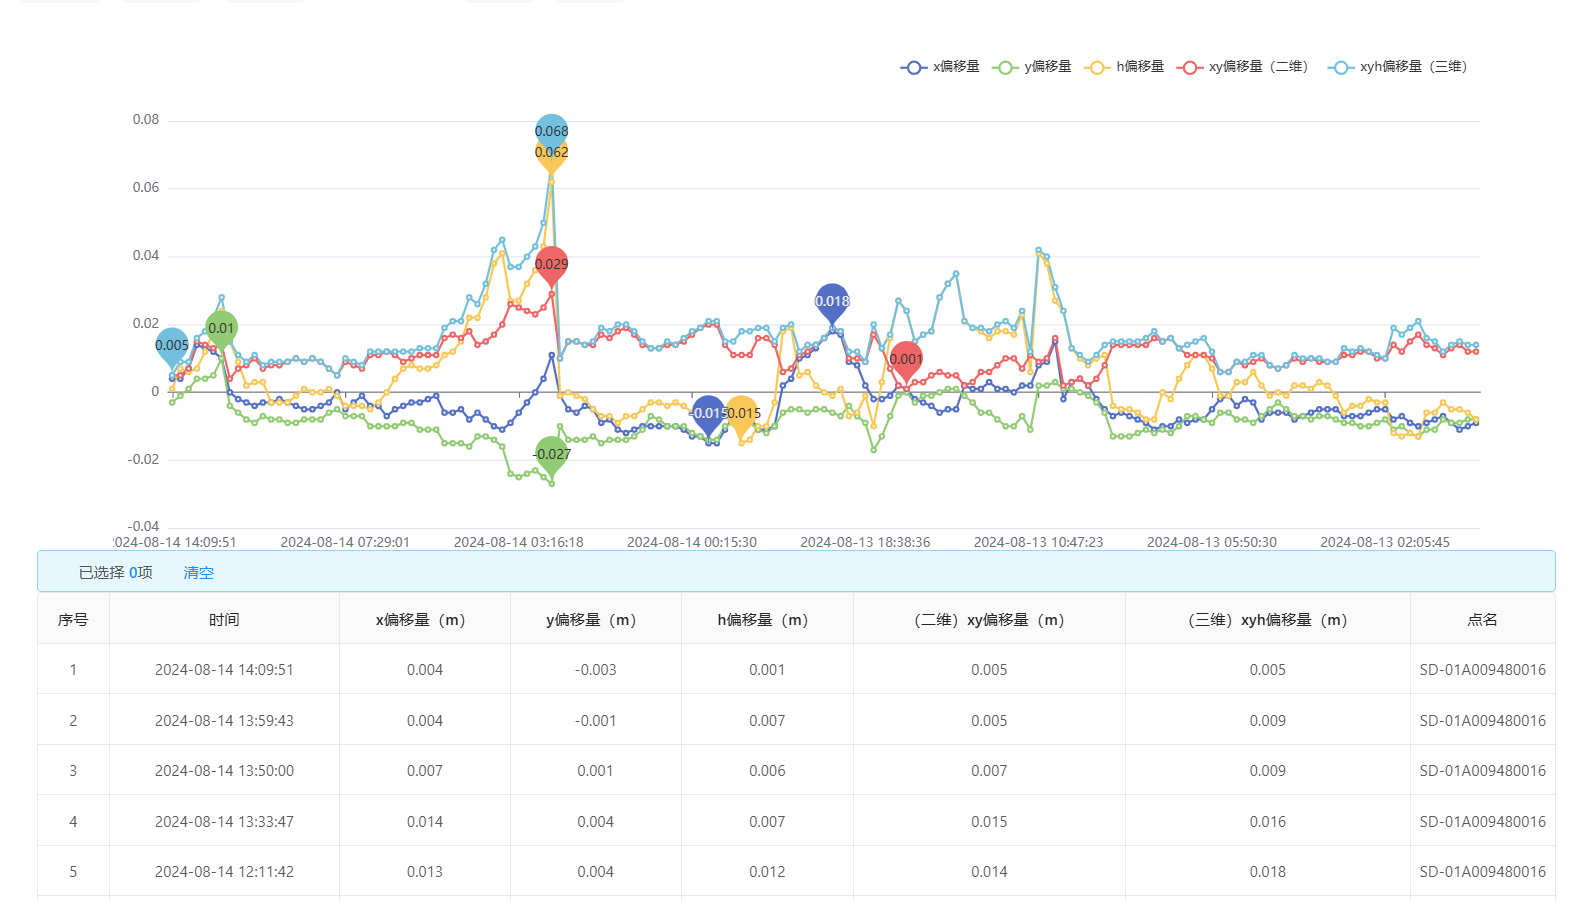Toggle the h偏移量 legend entry
The width and height of the screenshot is (1587, 901).
[x=1125, y=67]
